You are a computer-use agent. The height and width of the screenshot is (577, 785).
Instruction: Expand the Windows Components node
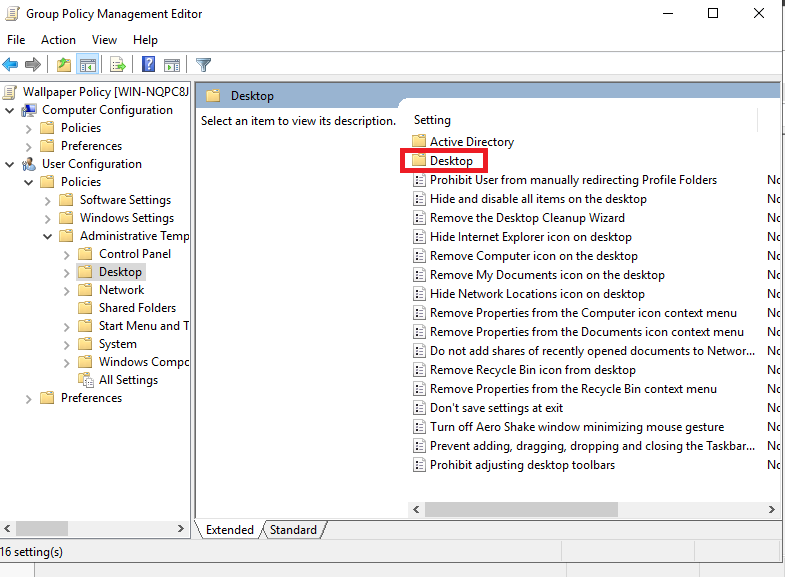pos(67,363)
